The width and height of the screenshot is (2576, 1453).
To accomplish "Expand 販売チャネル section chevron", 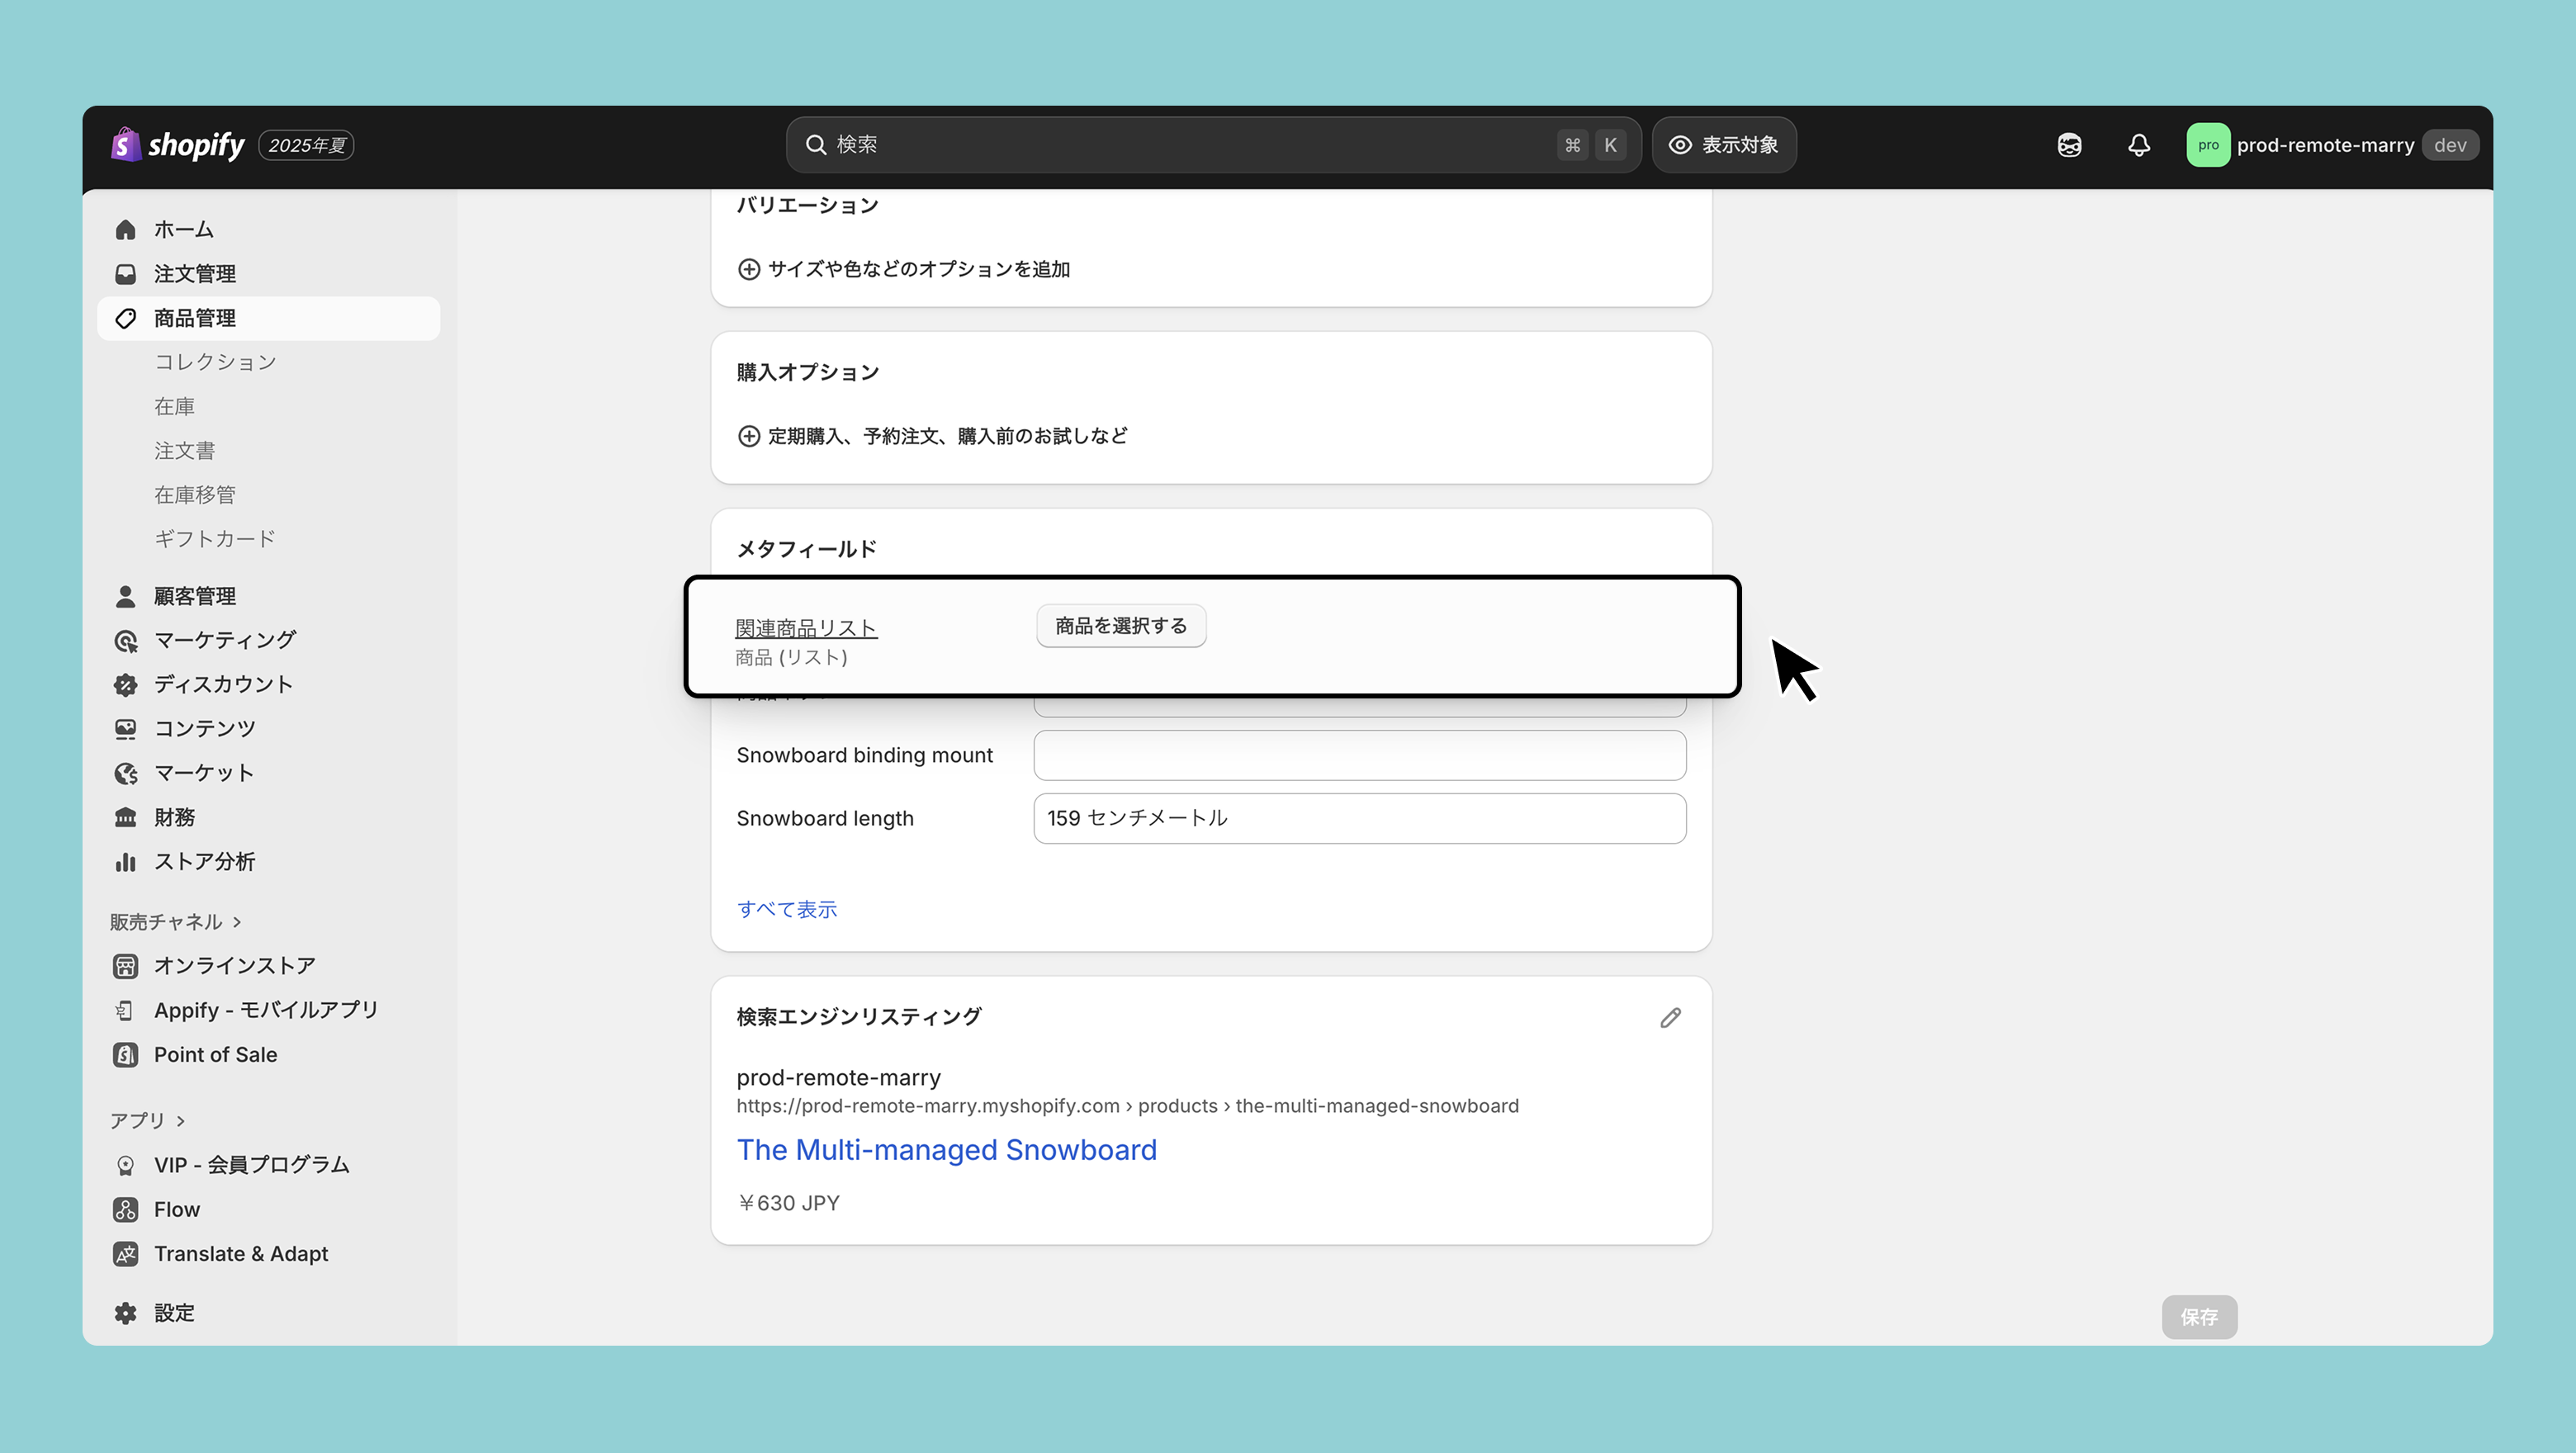I will pyautogui.click(x=237, y=922).
